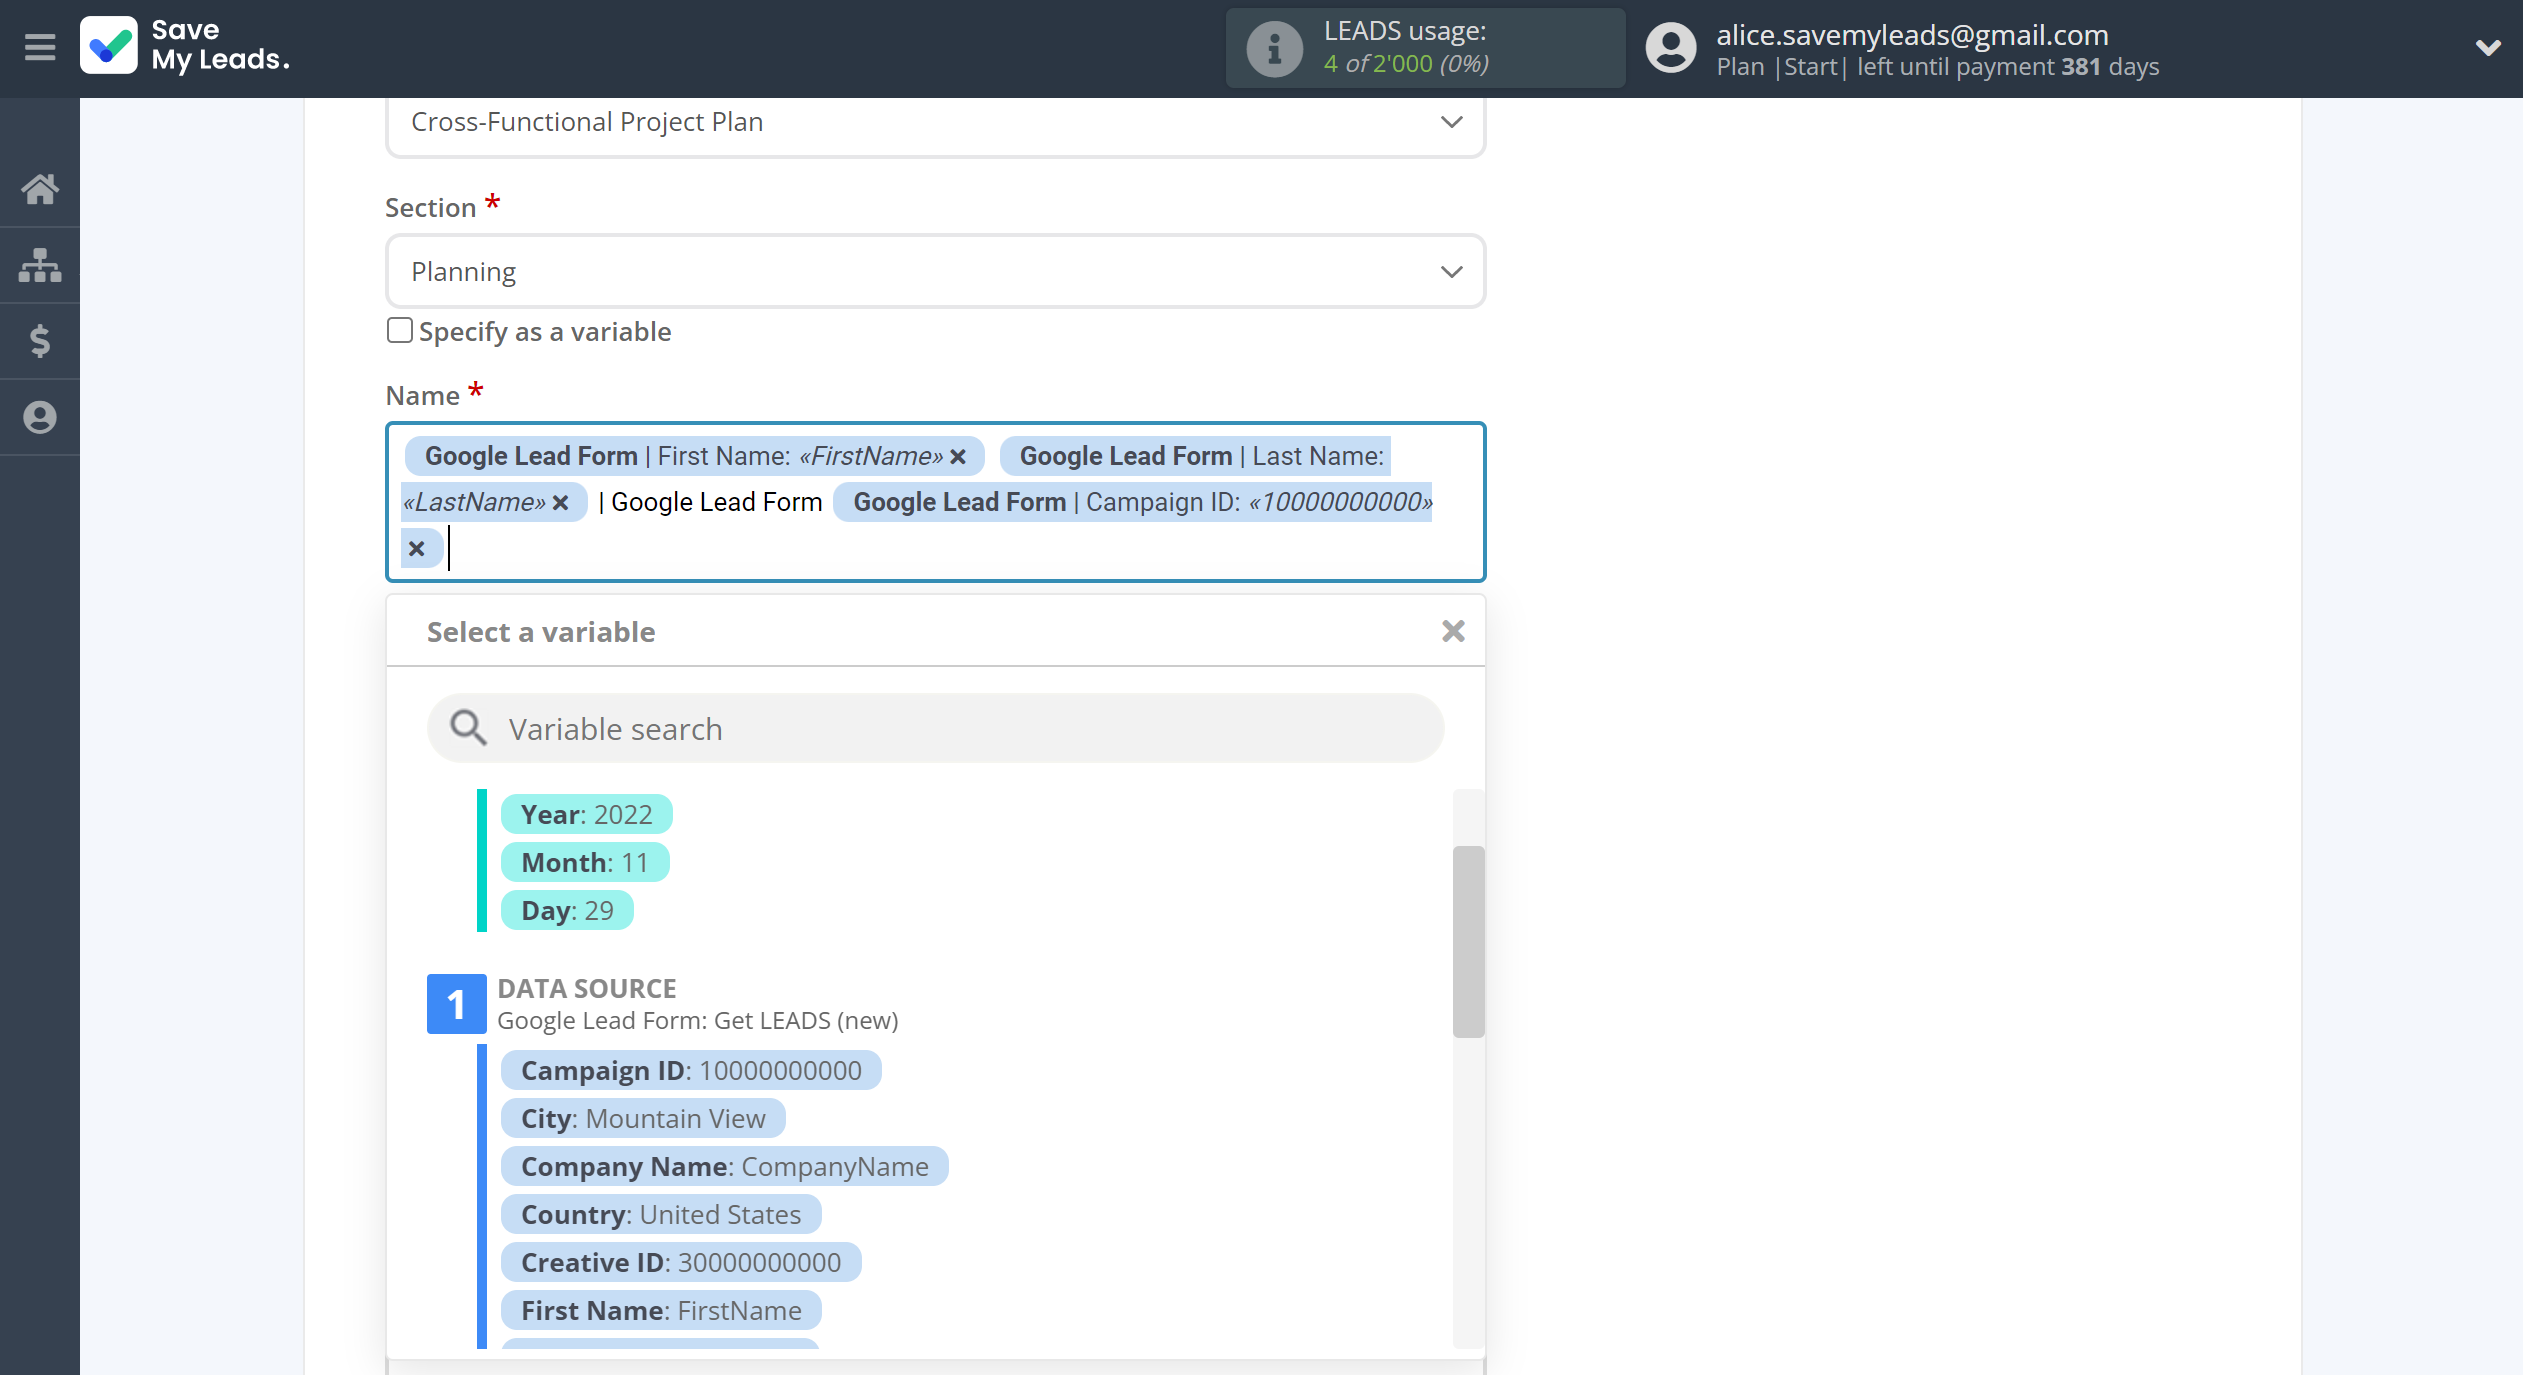Insert the Year: 2022 variable
This screenshot has height=1375, width=2523.
pos(587,815)
